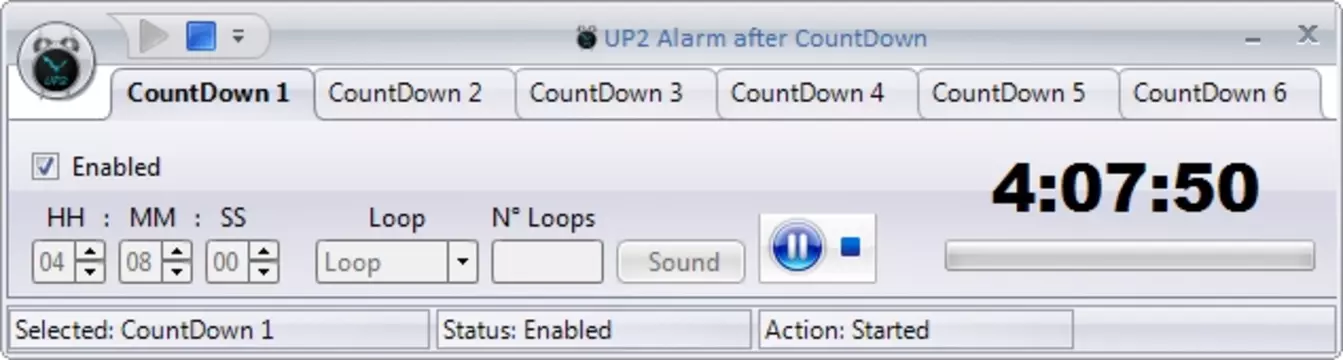Click the N° Loops input field
Viewport: 1343px width, 360px height.
pyautogui.click(x=547, y=262)
